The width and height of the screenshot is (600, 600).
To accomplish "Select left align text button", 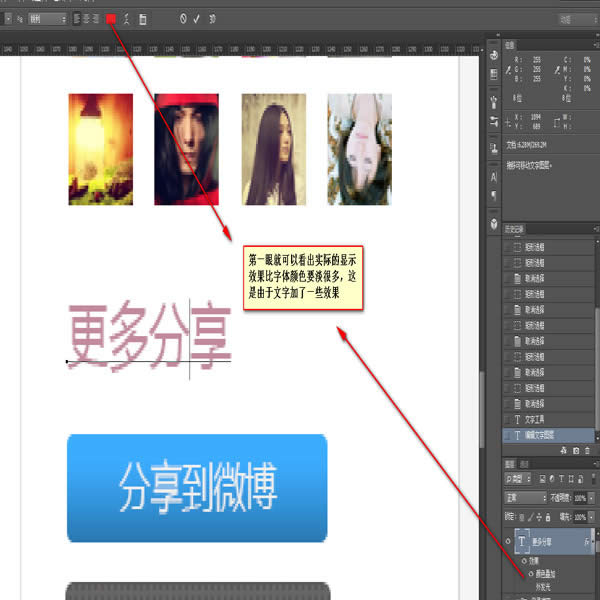I will tap(77, 19).
